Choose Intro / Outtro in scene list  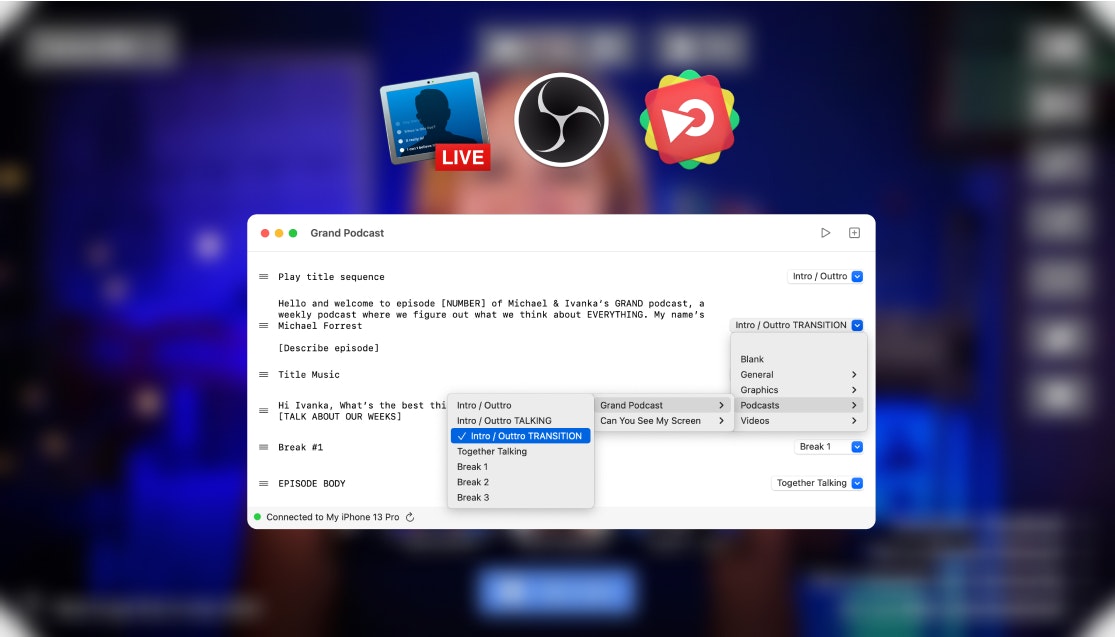pyautogui.click(x=521, y=405)
